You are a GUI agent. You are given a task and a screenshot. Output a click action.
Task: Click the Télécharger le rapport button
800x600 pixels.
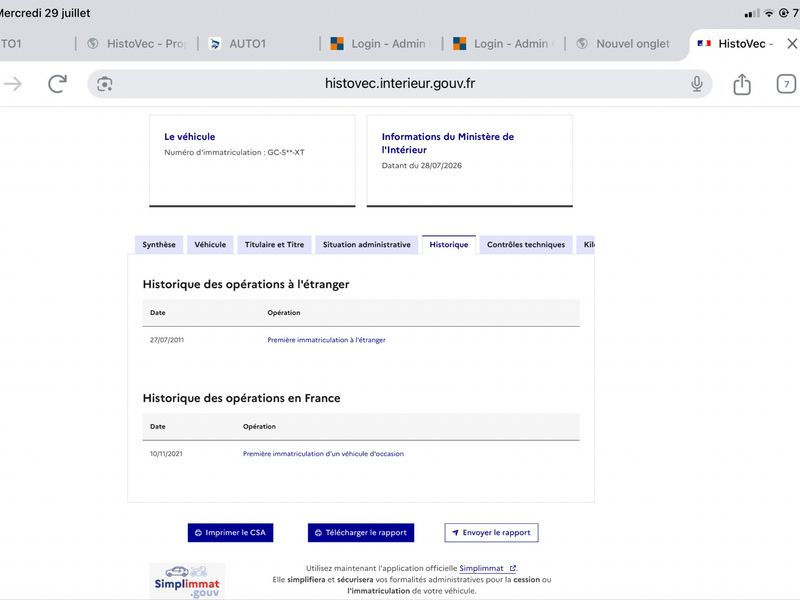point(361,533)
